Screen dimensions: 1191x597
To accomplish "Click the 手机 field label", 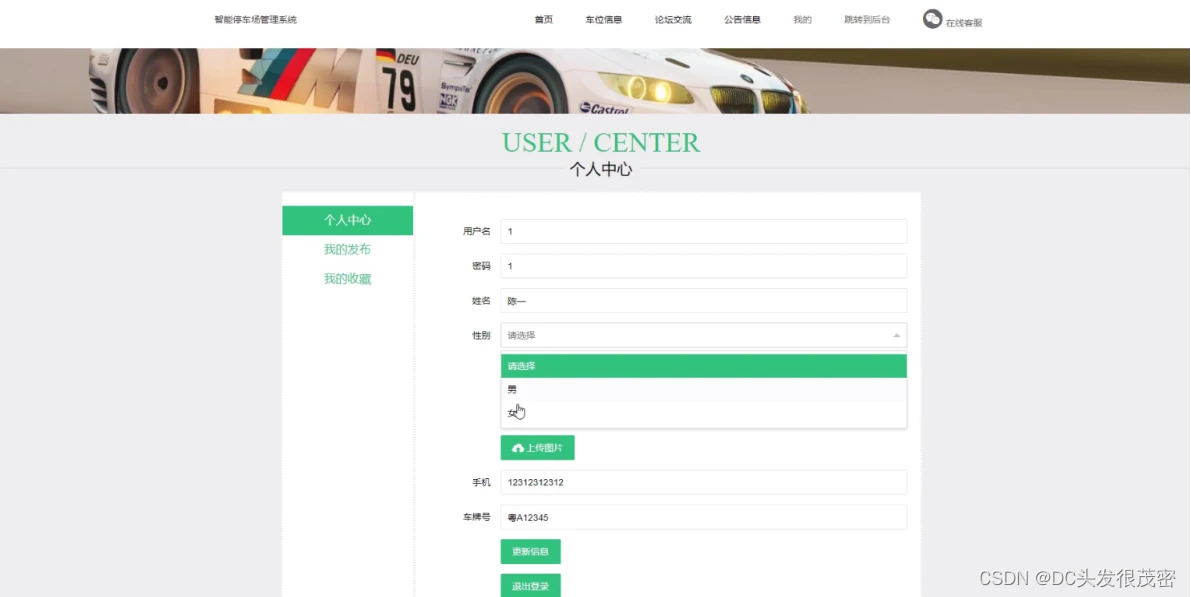I will point(482,482).
